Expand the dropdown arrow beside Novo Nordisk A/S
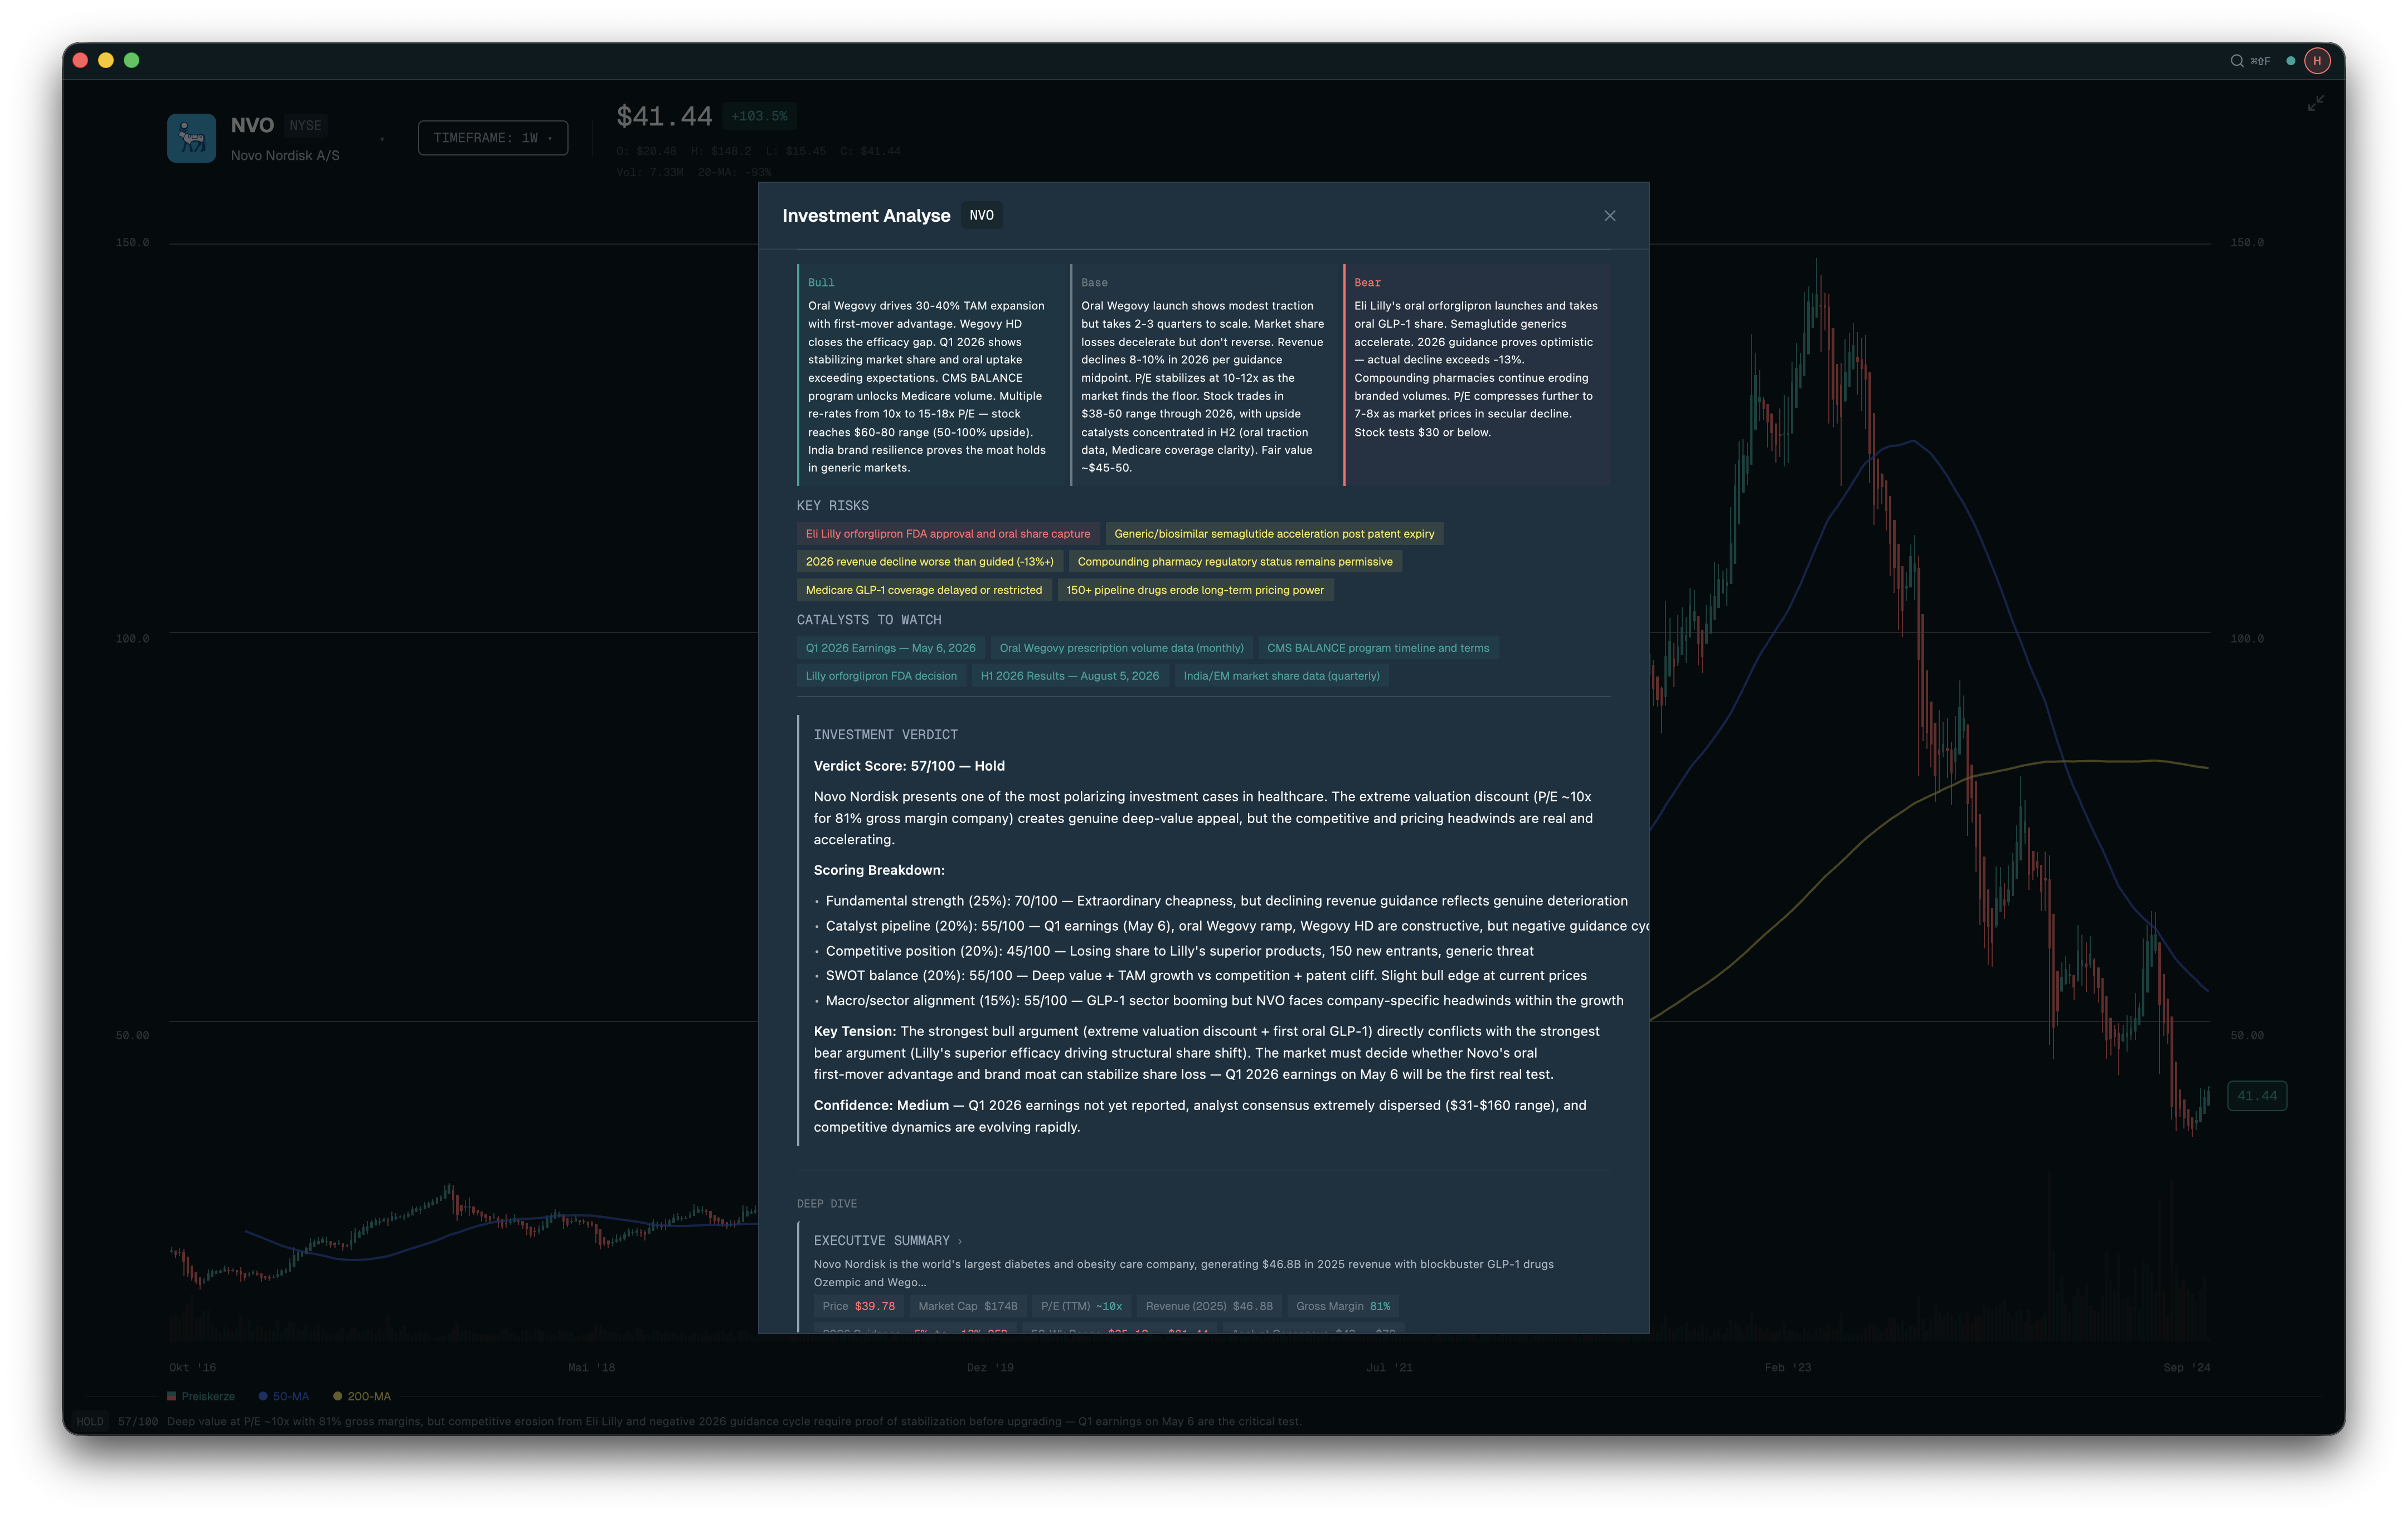Image resolution: width=2408 pixels, height=1518 pixels. tap(381, 138)
